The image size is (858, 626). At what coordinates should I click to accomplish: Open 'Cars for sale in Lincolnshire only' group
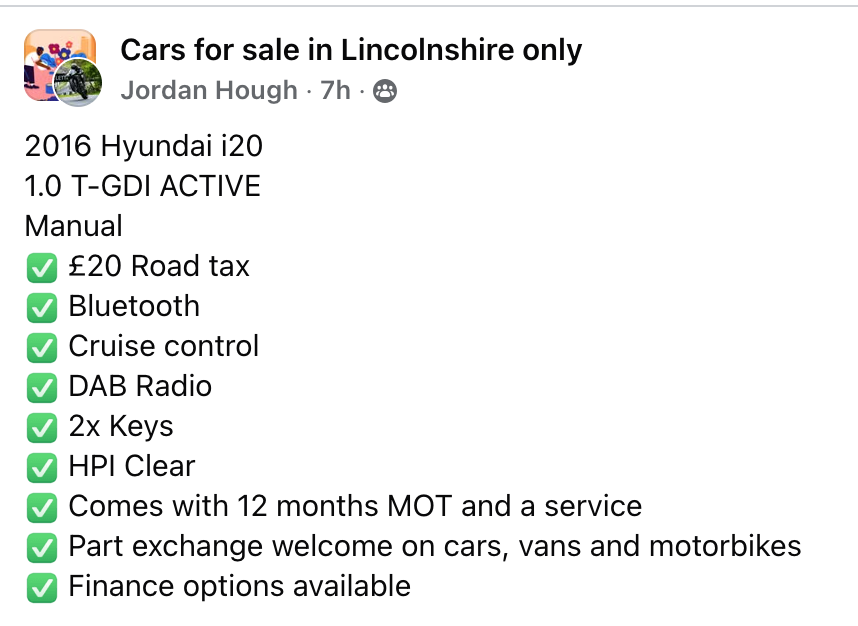351,49
